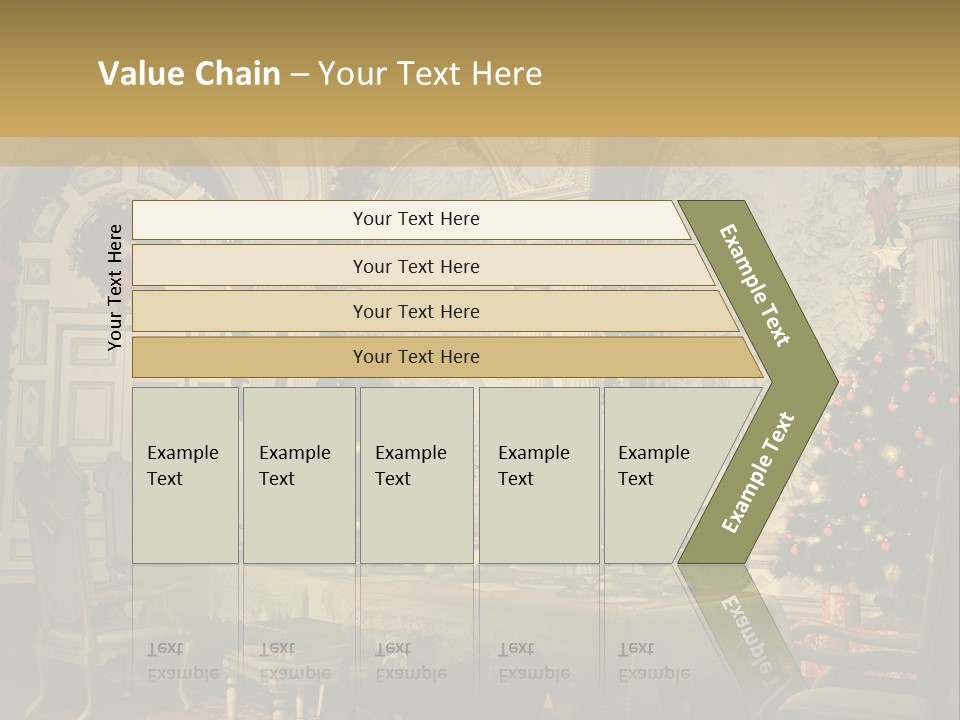This screenshot has width=960, height=720.
Task: Click the first "Example Text" box on left
Action: click(x=184, y=474)
